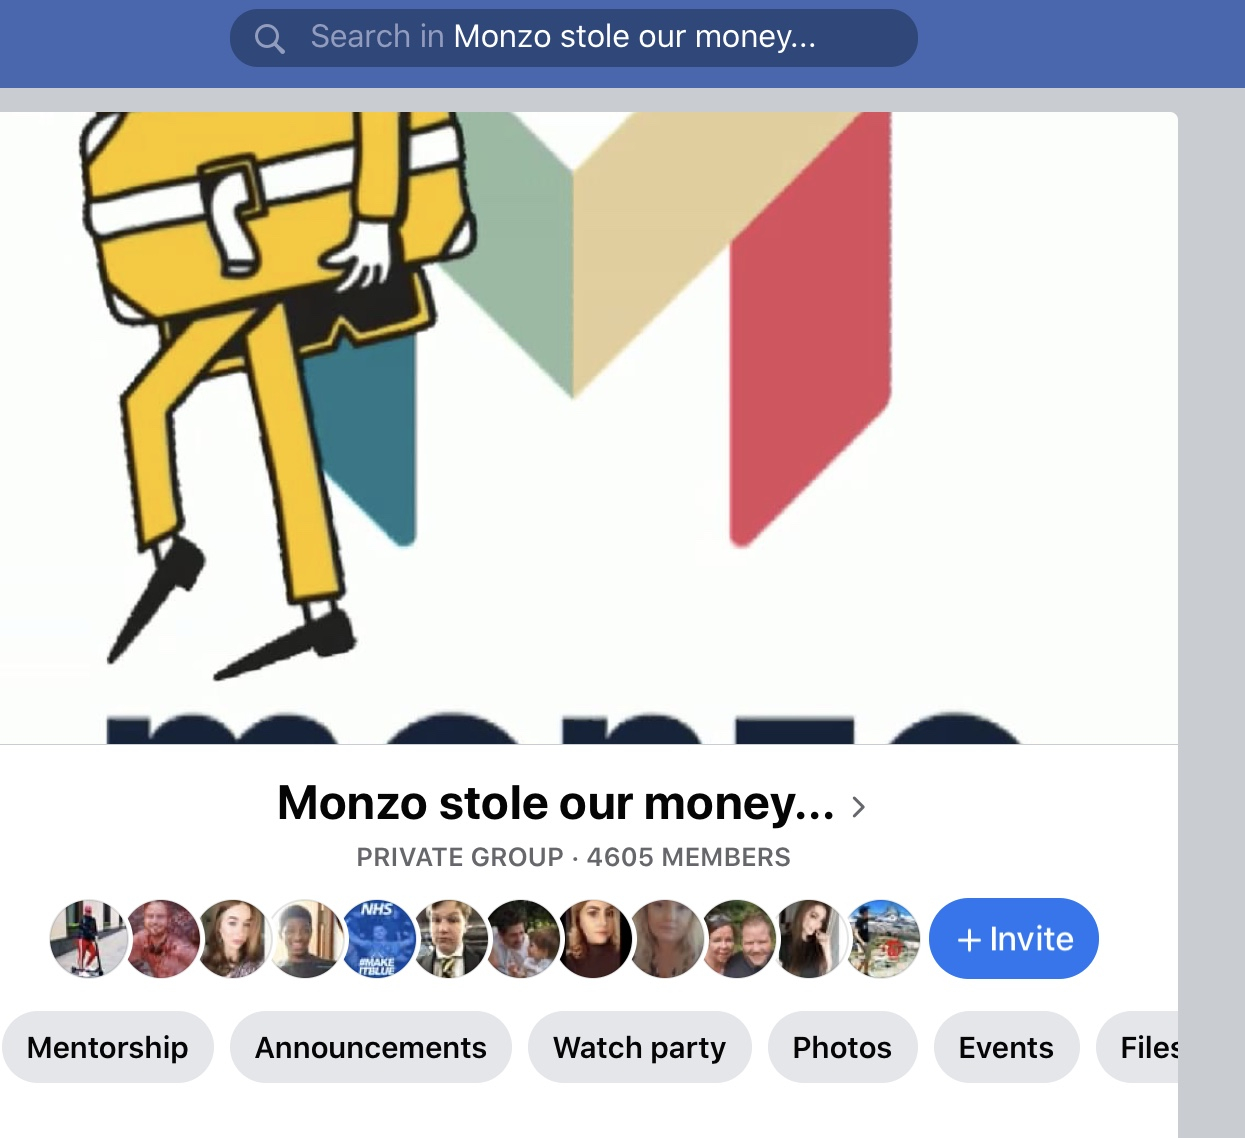Click the search magnifier icon

coord(269,39)
